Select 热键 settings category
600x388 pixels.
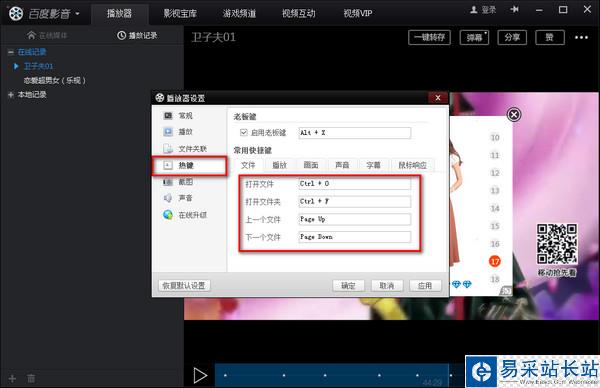(189, 166)
